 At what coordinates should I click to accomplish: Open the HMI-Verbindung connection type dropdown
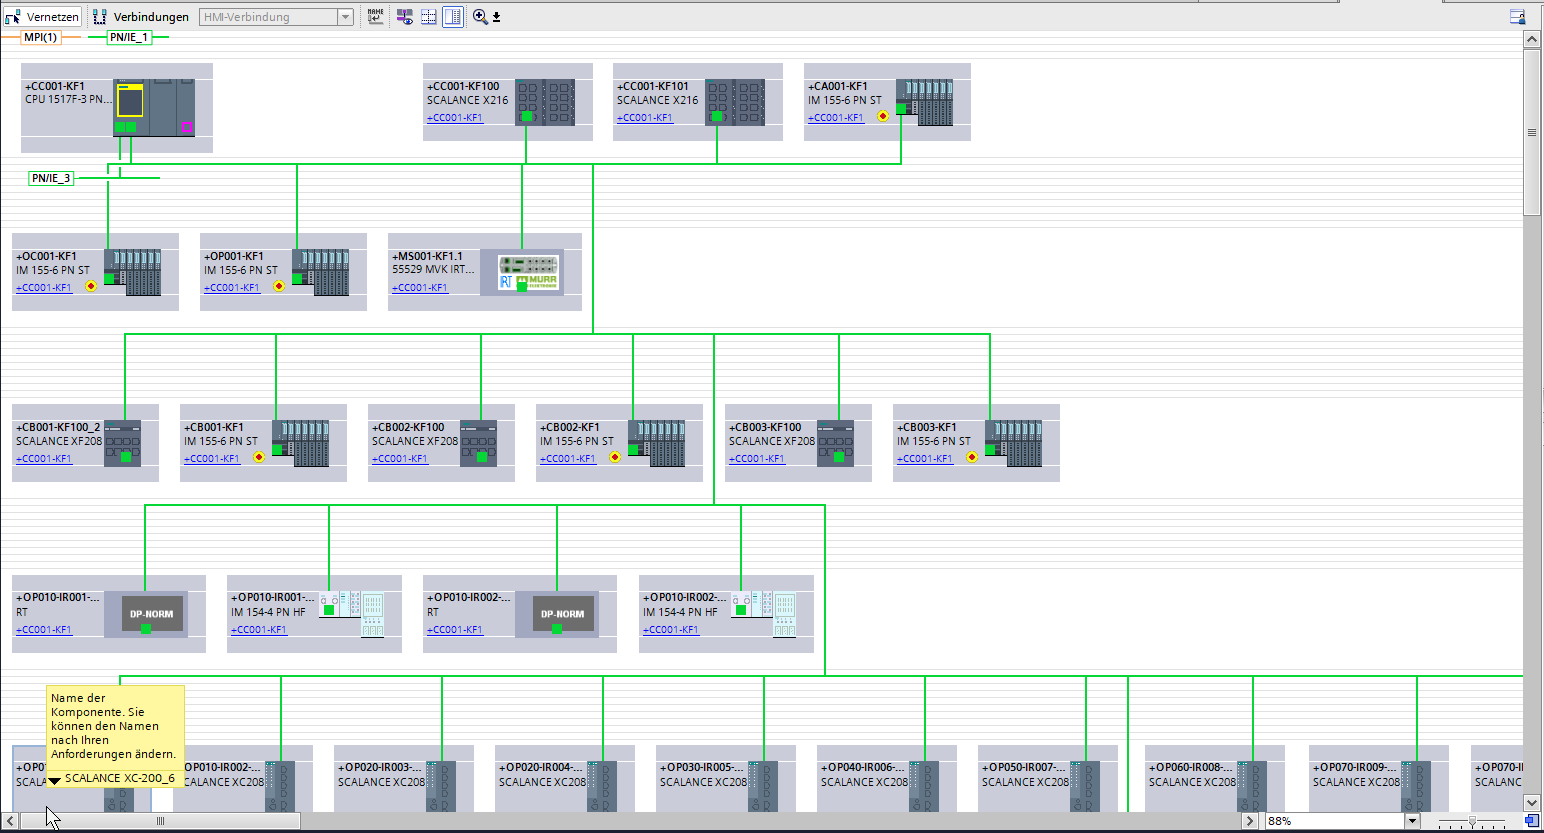[x=346, y=17]
